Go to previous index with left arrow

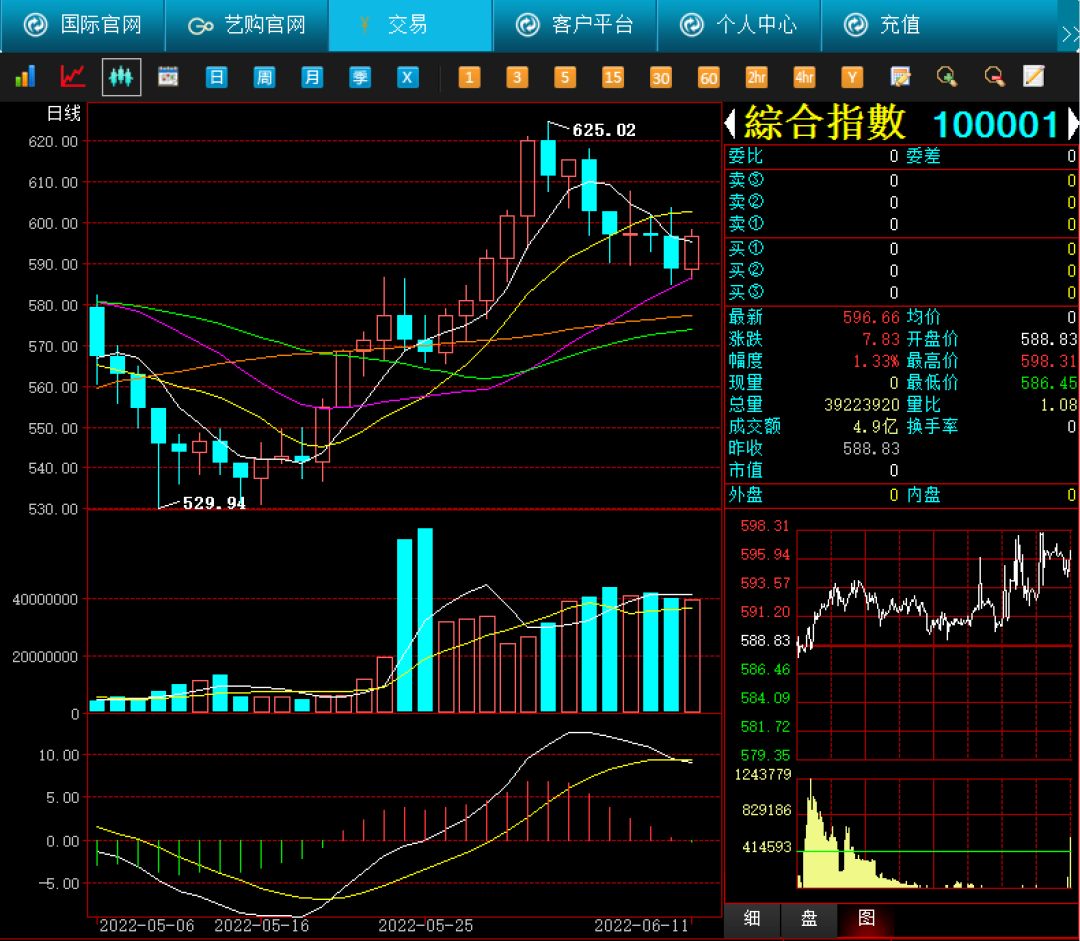731,124
